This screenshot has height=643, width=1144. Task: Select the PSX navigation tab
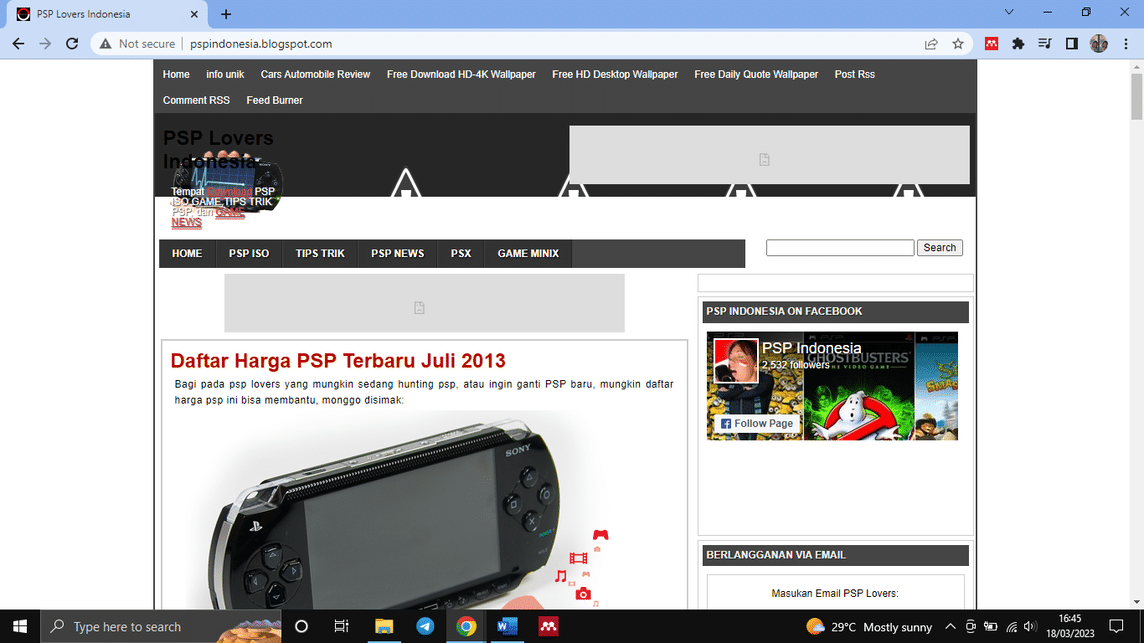(x=460, y=253)
